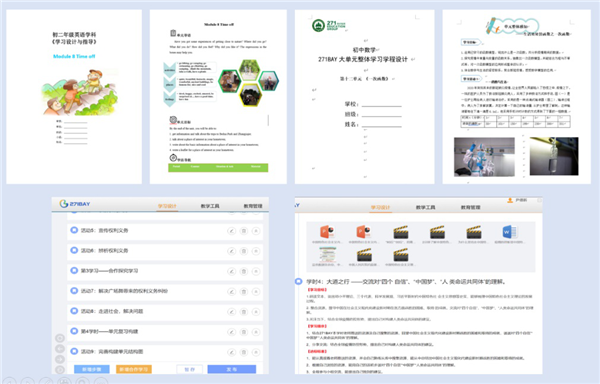
Task: Switch to 教学工具 tab in left window
Action: coord(210,206)
